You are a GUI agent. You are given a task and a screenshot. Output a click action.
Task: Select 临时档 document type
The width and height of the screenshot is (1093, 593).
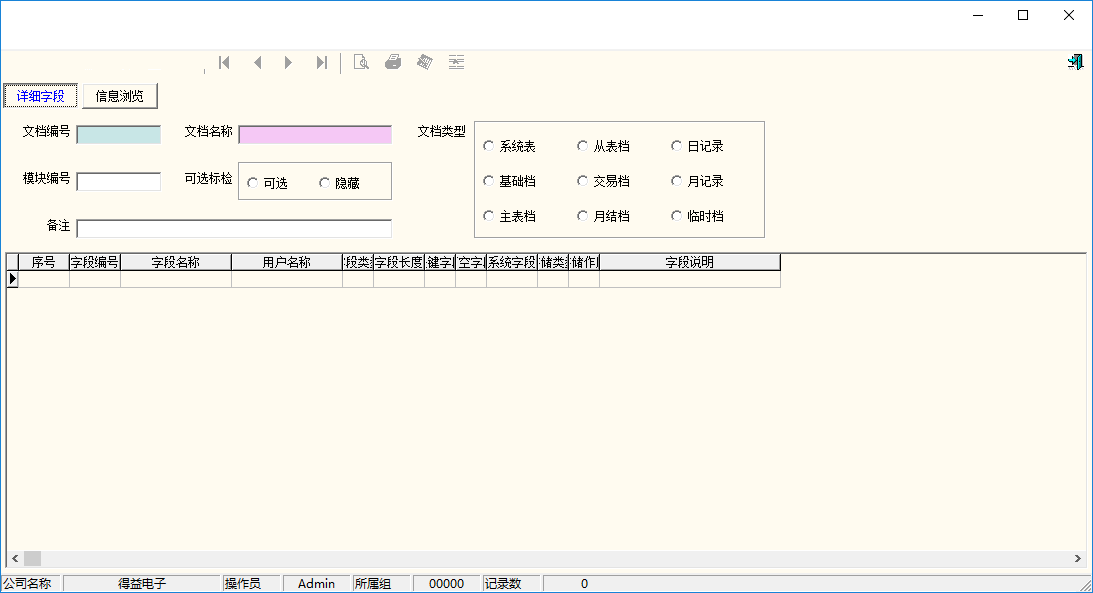698,216
